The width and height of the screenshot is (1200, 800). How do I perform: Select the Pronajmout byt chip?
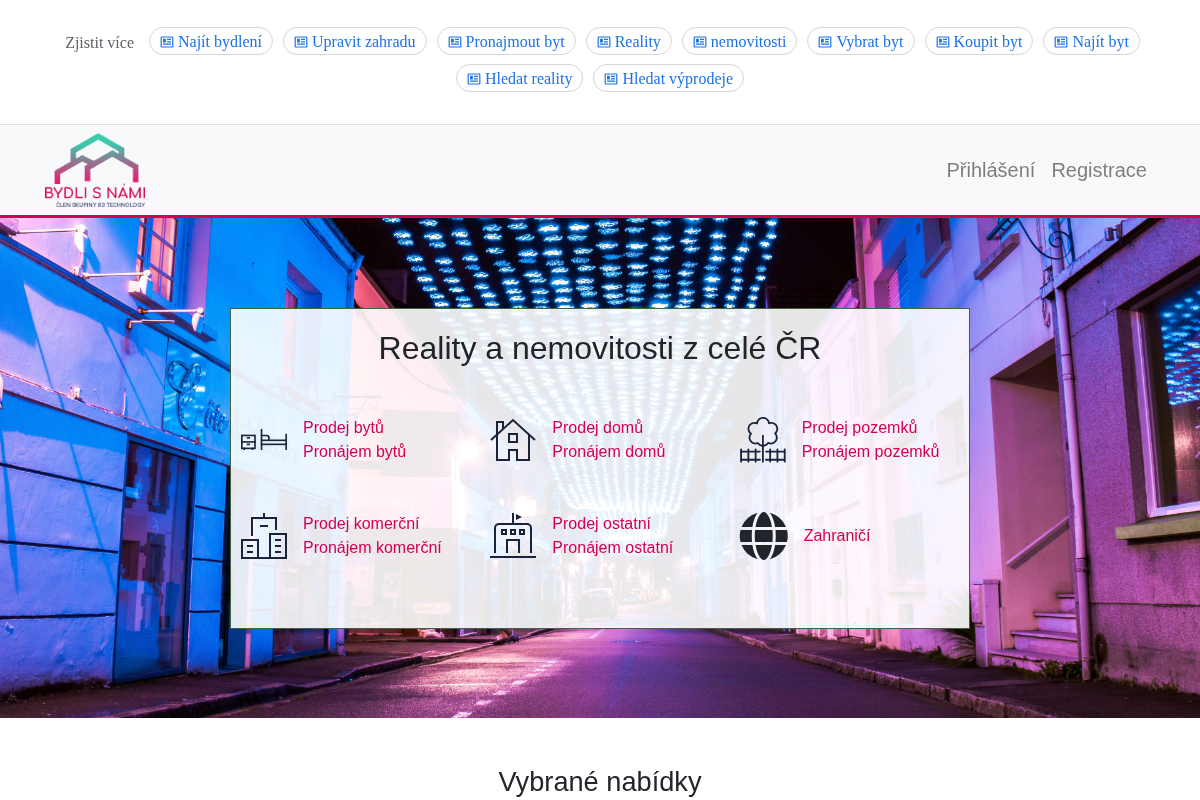coord(506,41)
